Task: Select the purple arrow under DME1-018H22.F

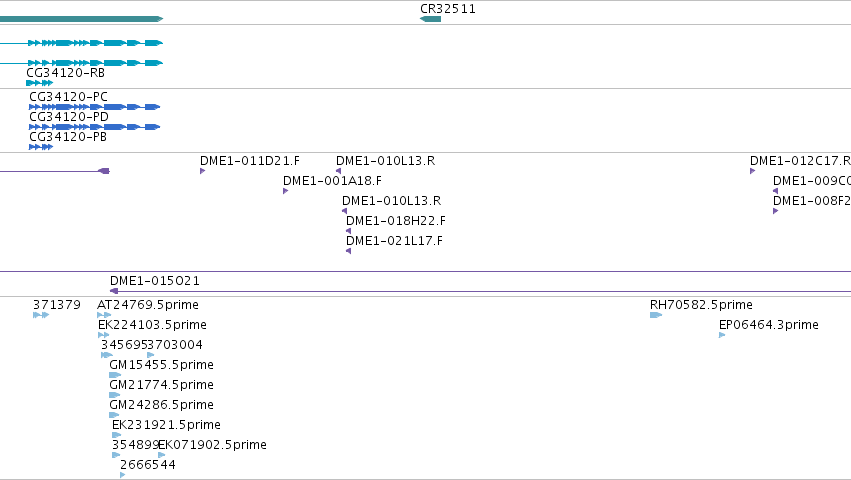Action: click(348, 231)
